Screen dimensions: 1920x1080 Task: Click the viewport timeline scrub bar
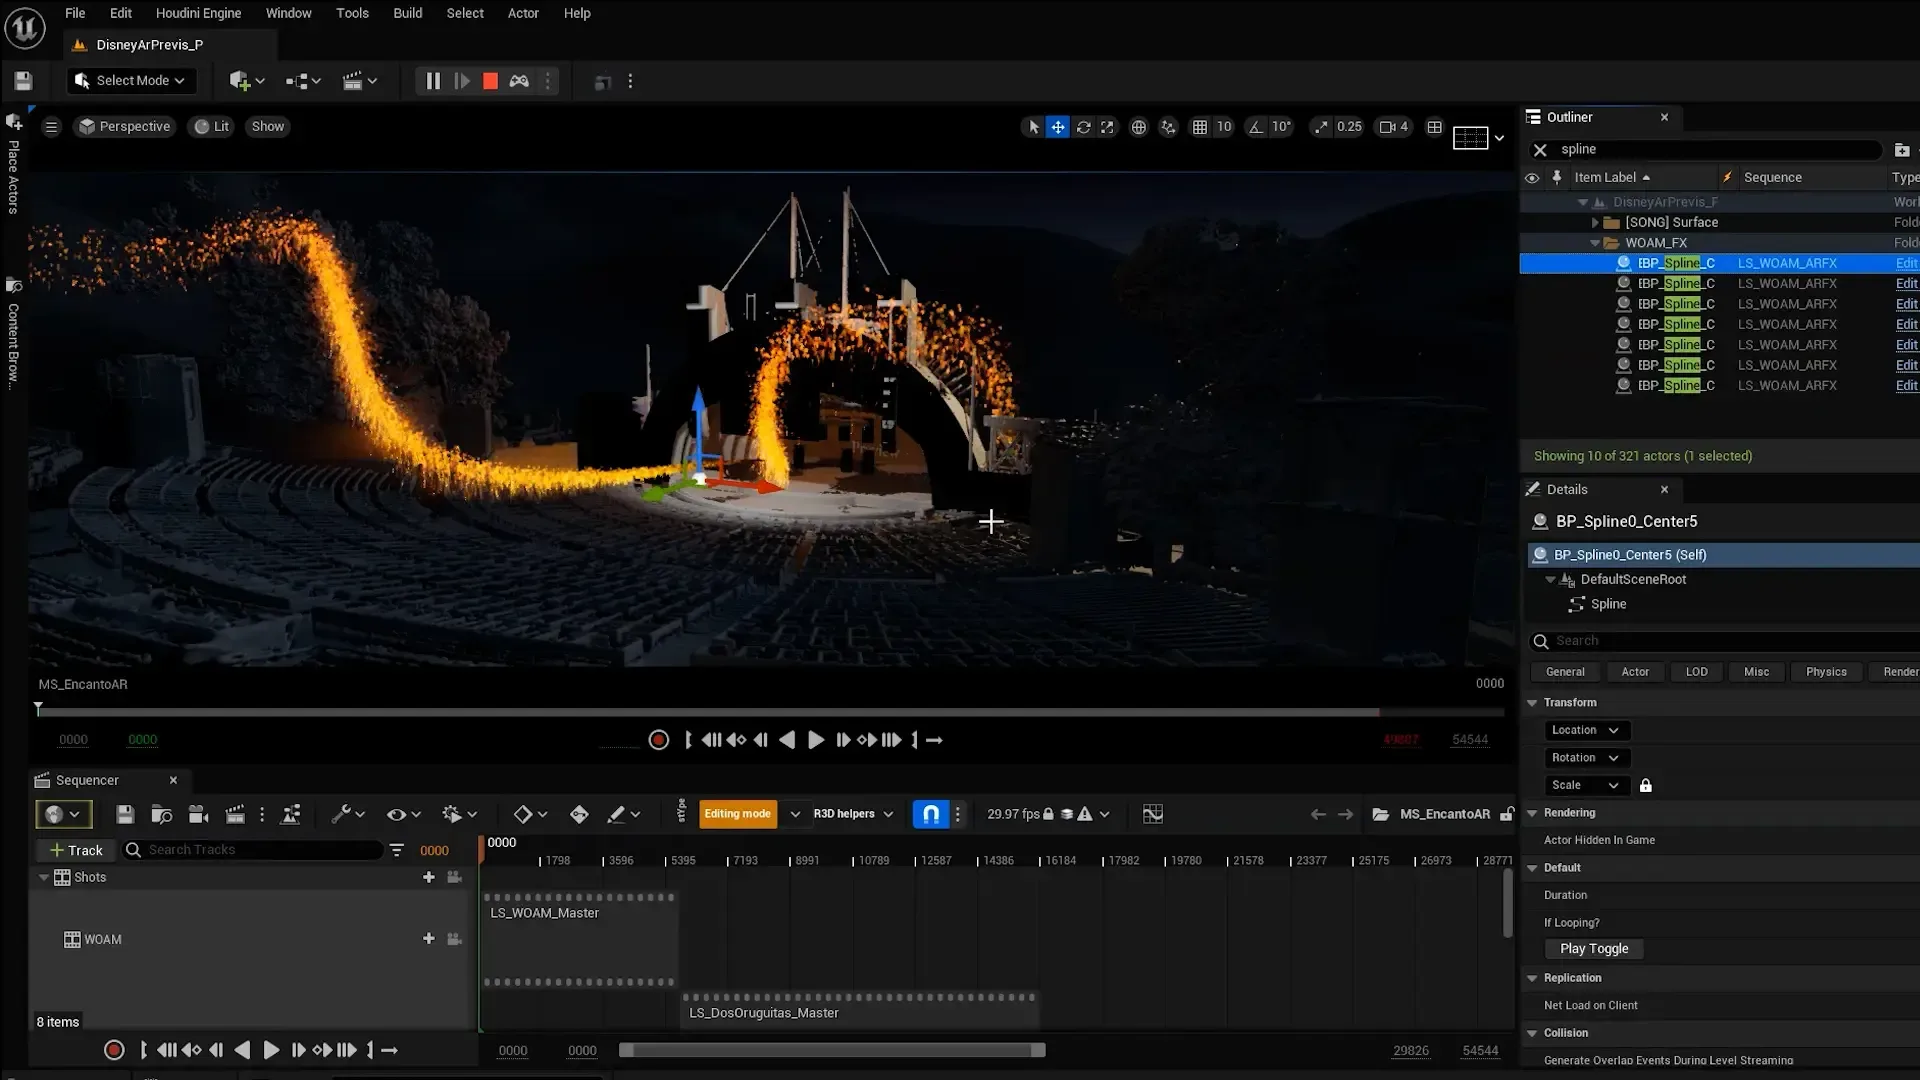(770, 712)
